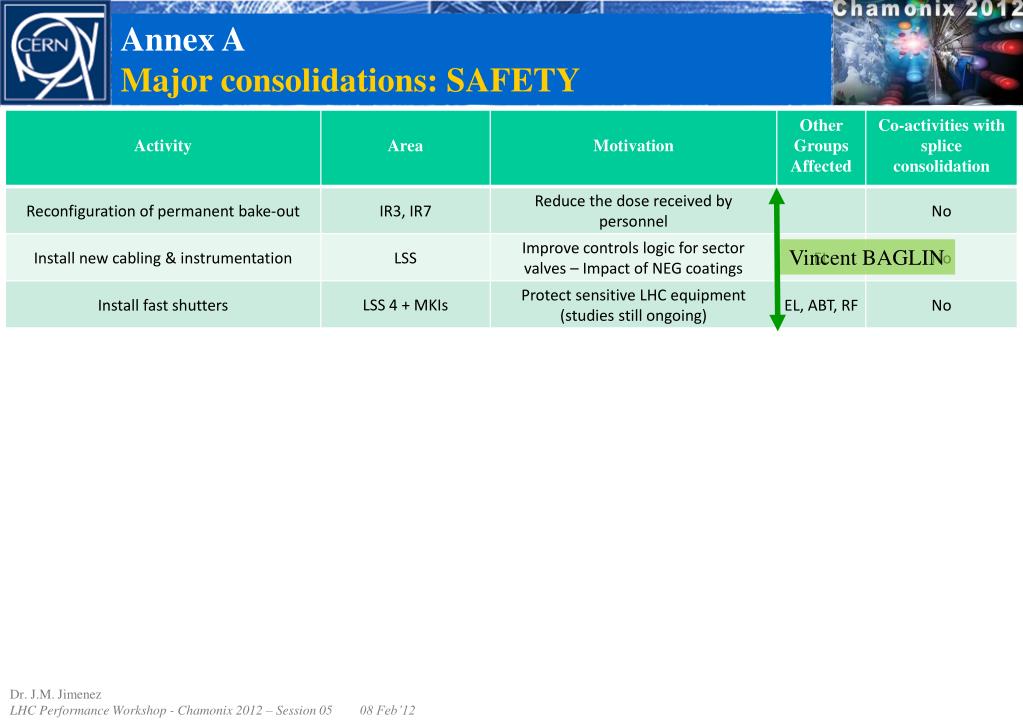Click the CERN logo

[x=55, y=52]
